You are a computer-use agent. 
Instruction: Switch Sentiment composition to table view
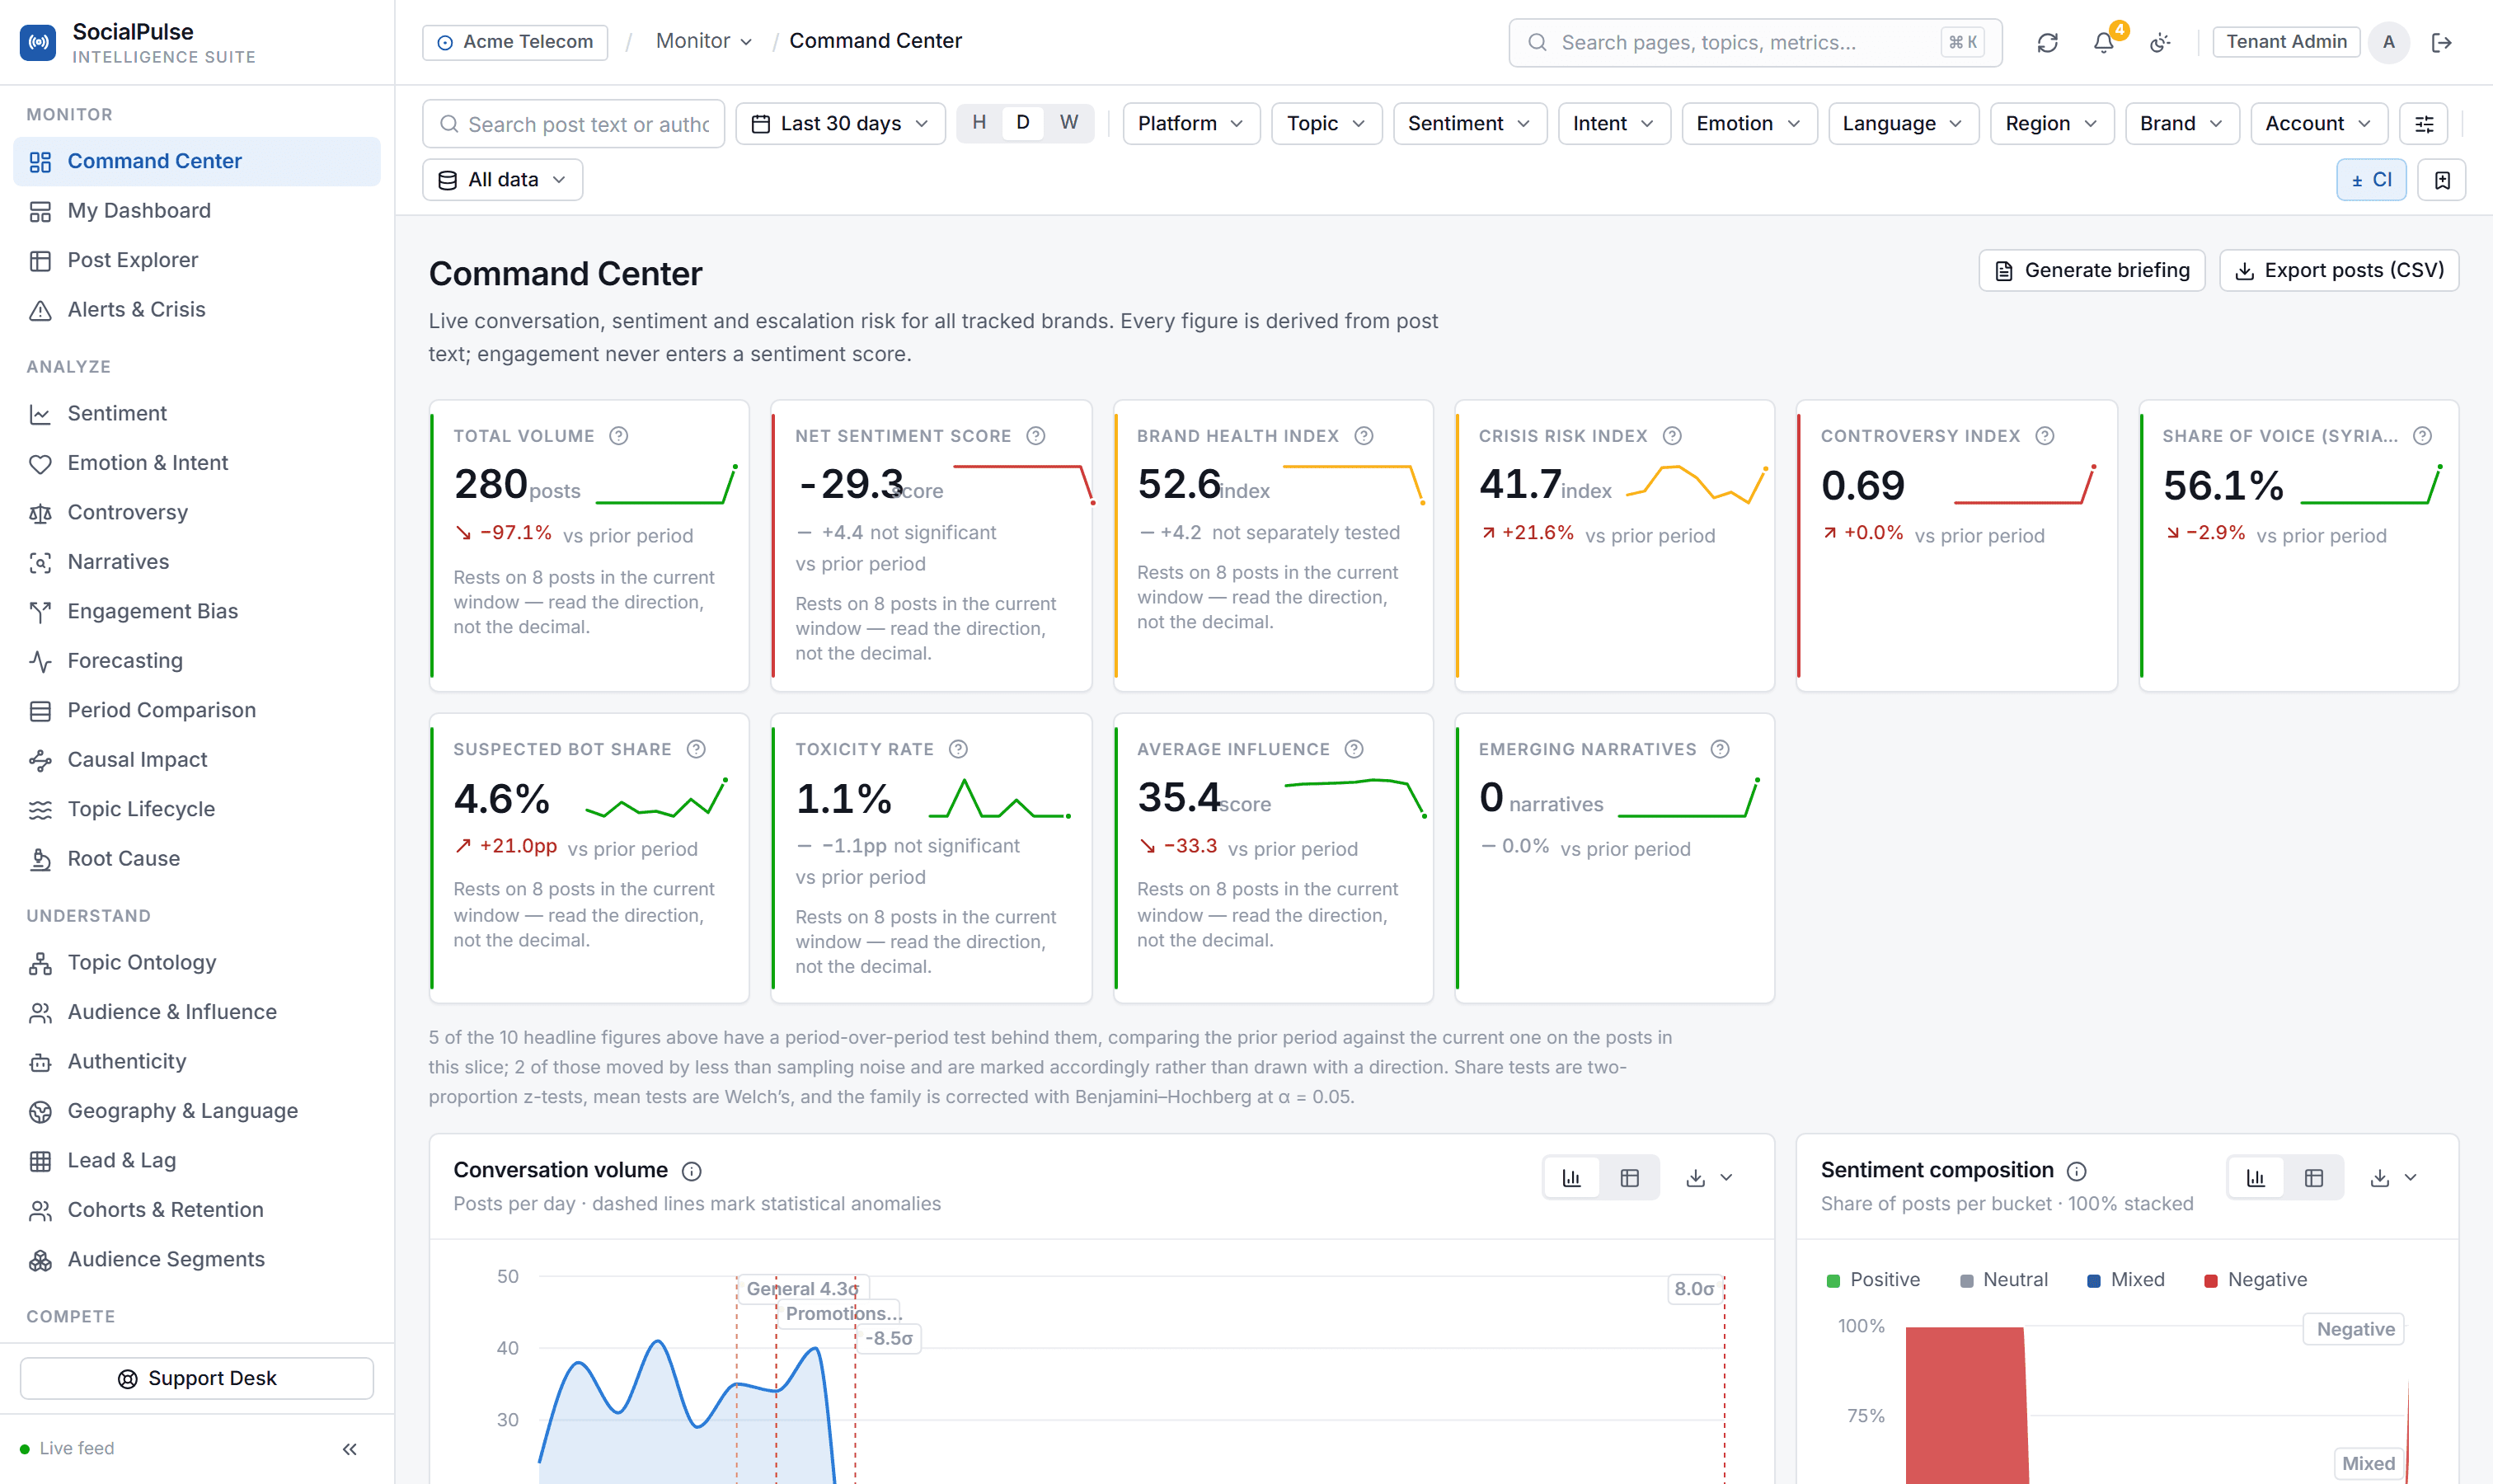[2313, 1178]
